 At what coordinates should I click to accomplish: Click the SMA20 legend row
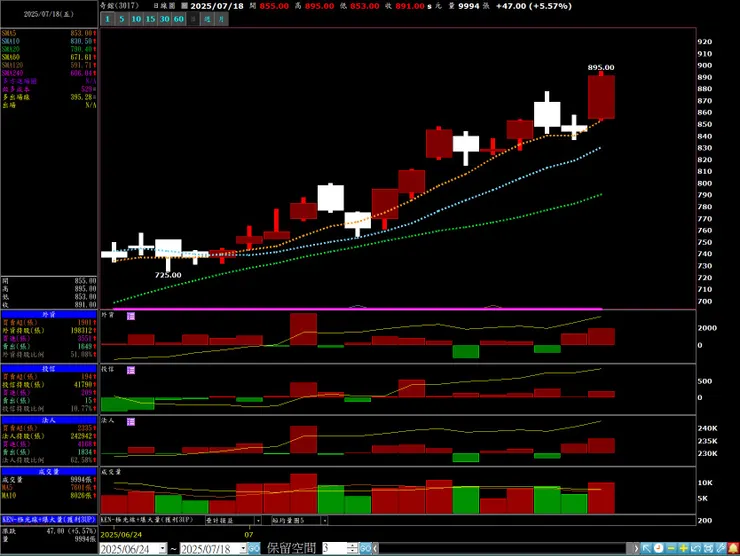point(49,49)
